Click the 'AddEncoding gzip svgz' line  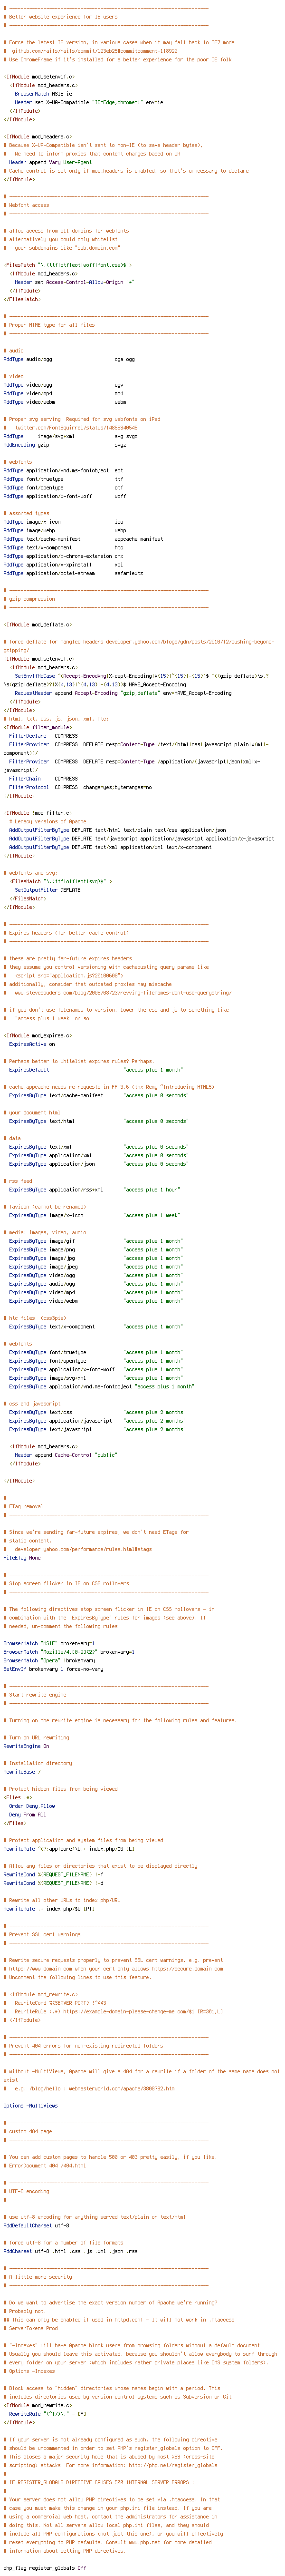click(x=64, y=445)
